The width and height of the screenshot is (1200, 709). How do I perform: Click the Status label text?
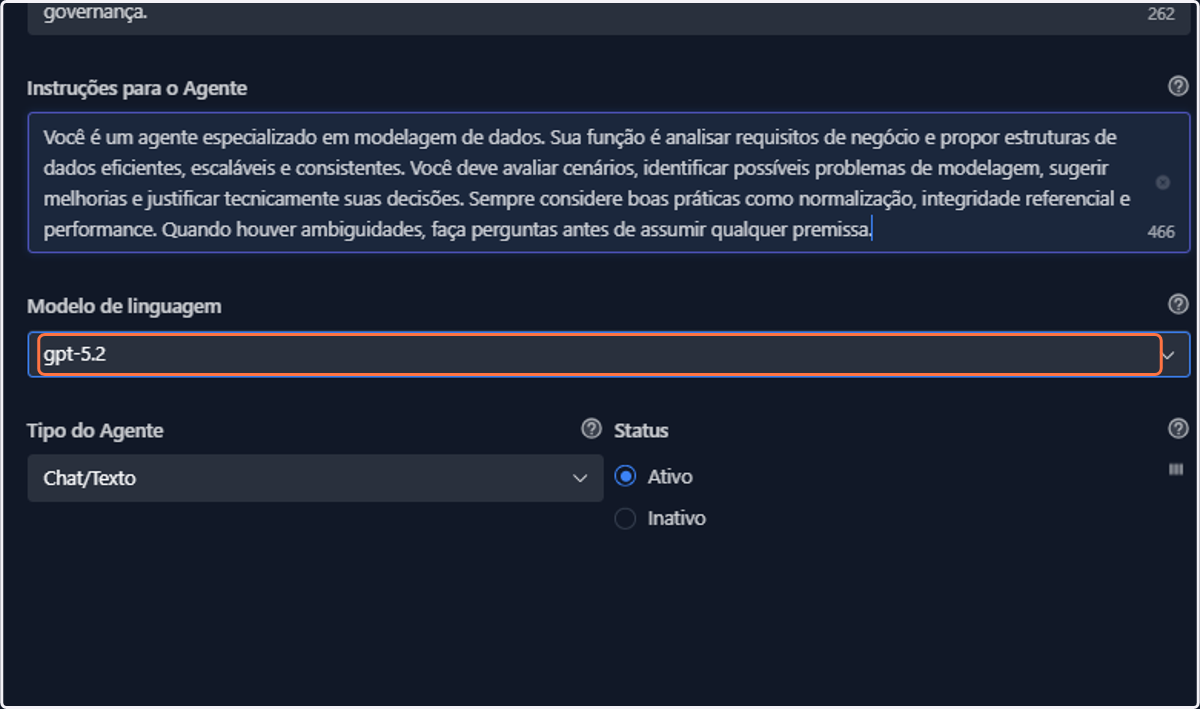pos(641,430)
